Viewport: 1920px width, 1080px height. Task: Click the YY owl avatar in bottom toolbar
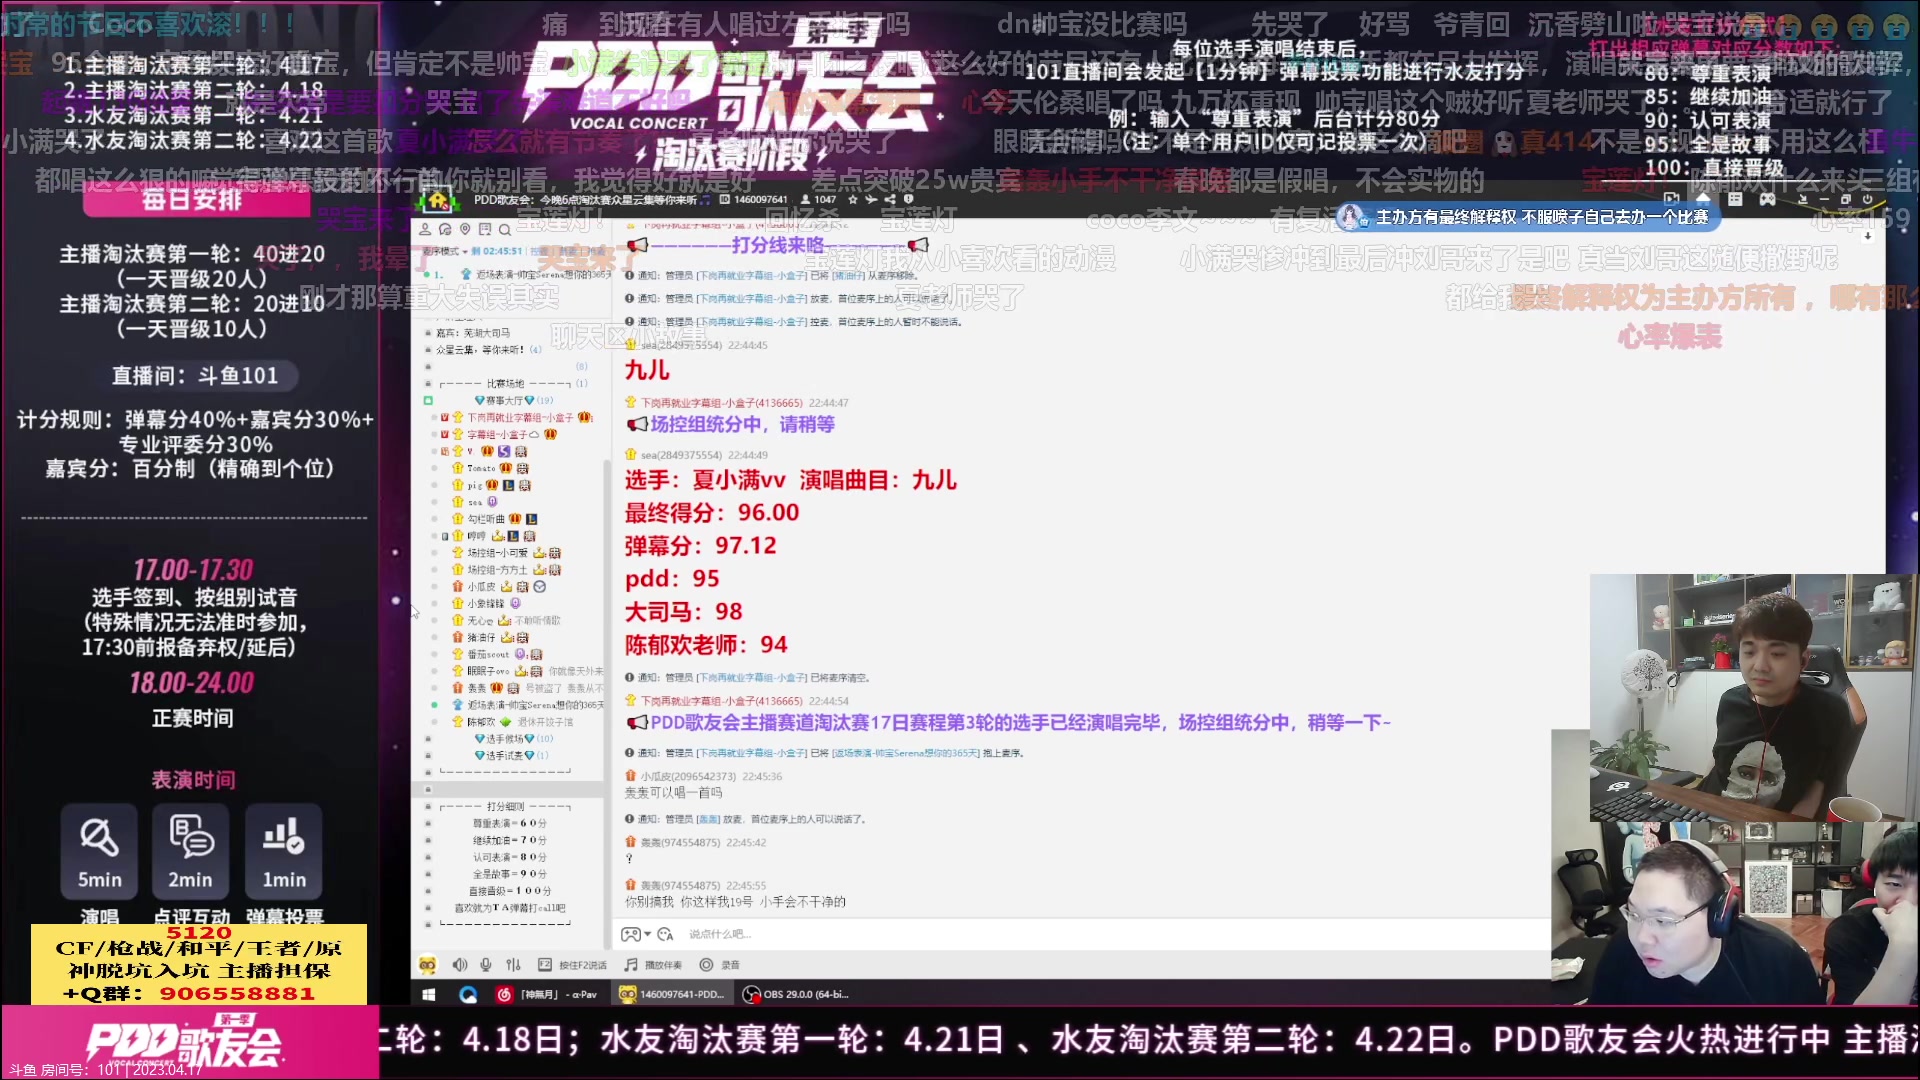(427, 965)
